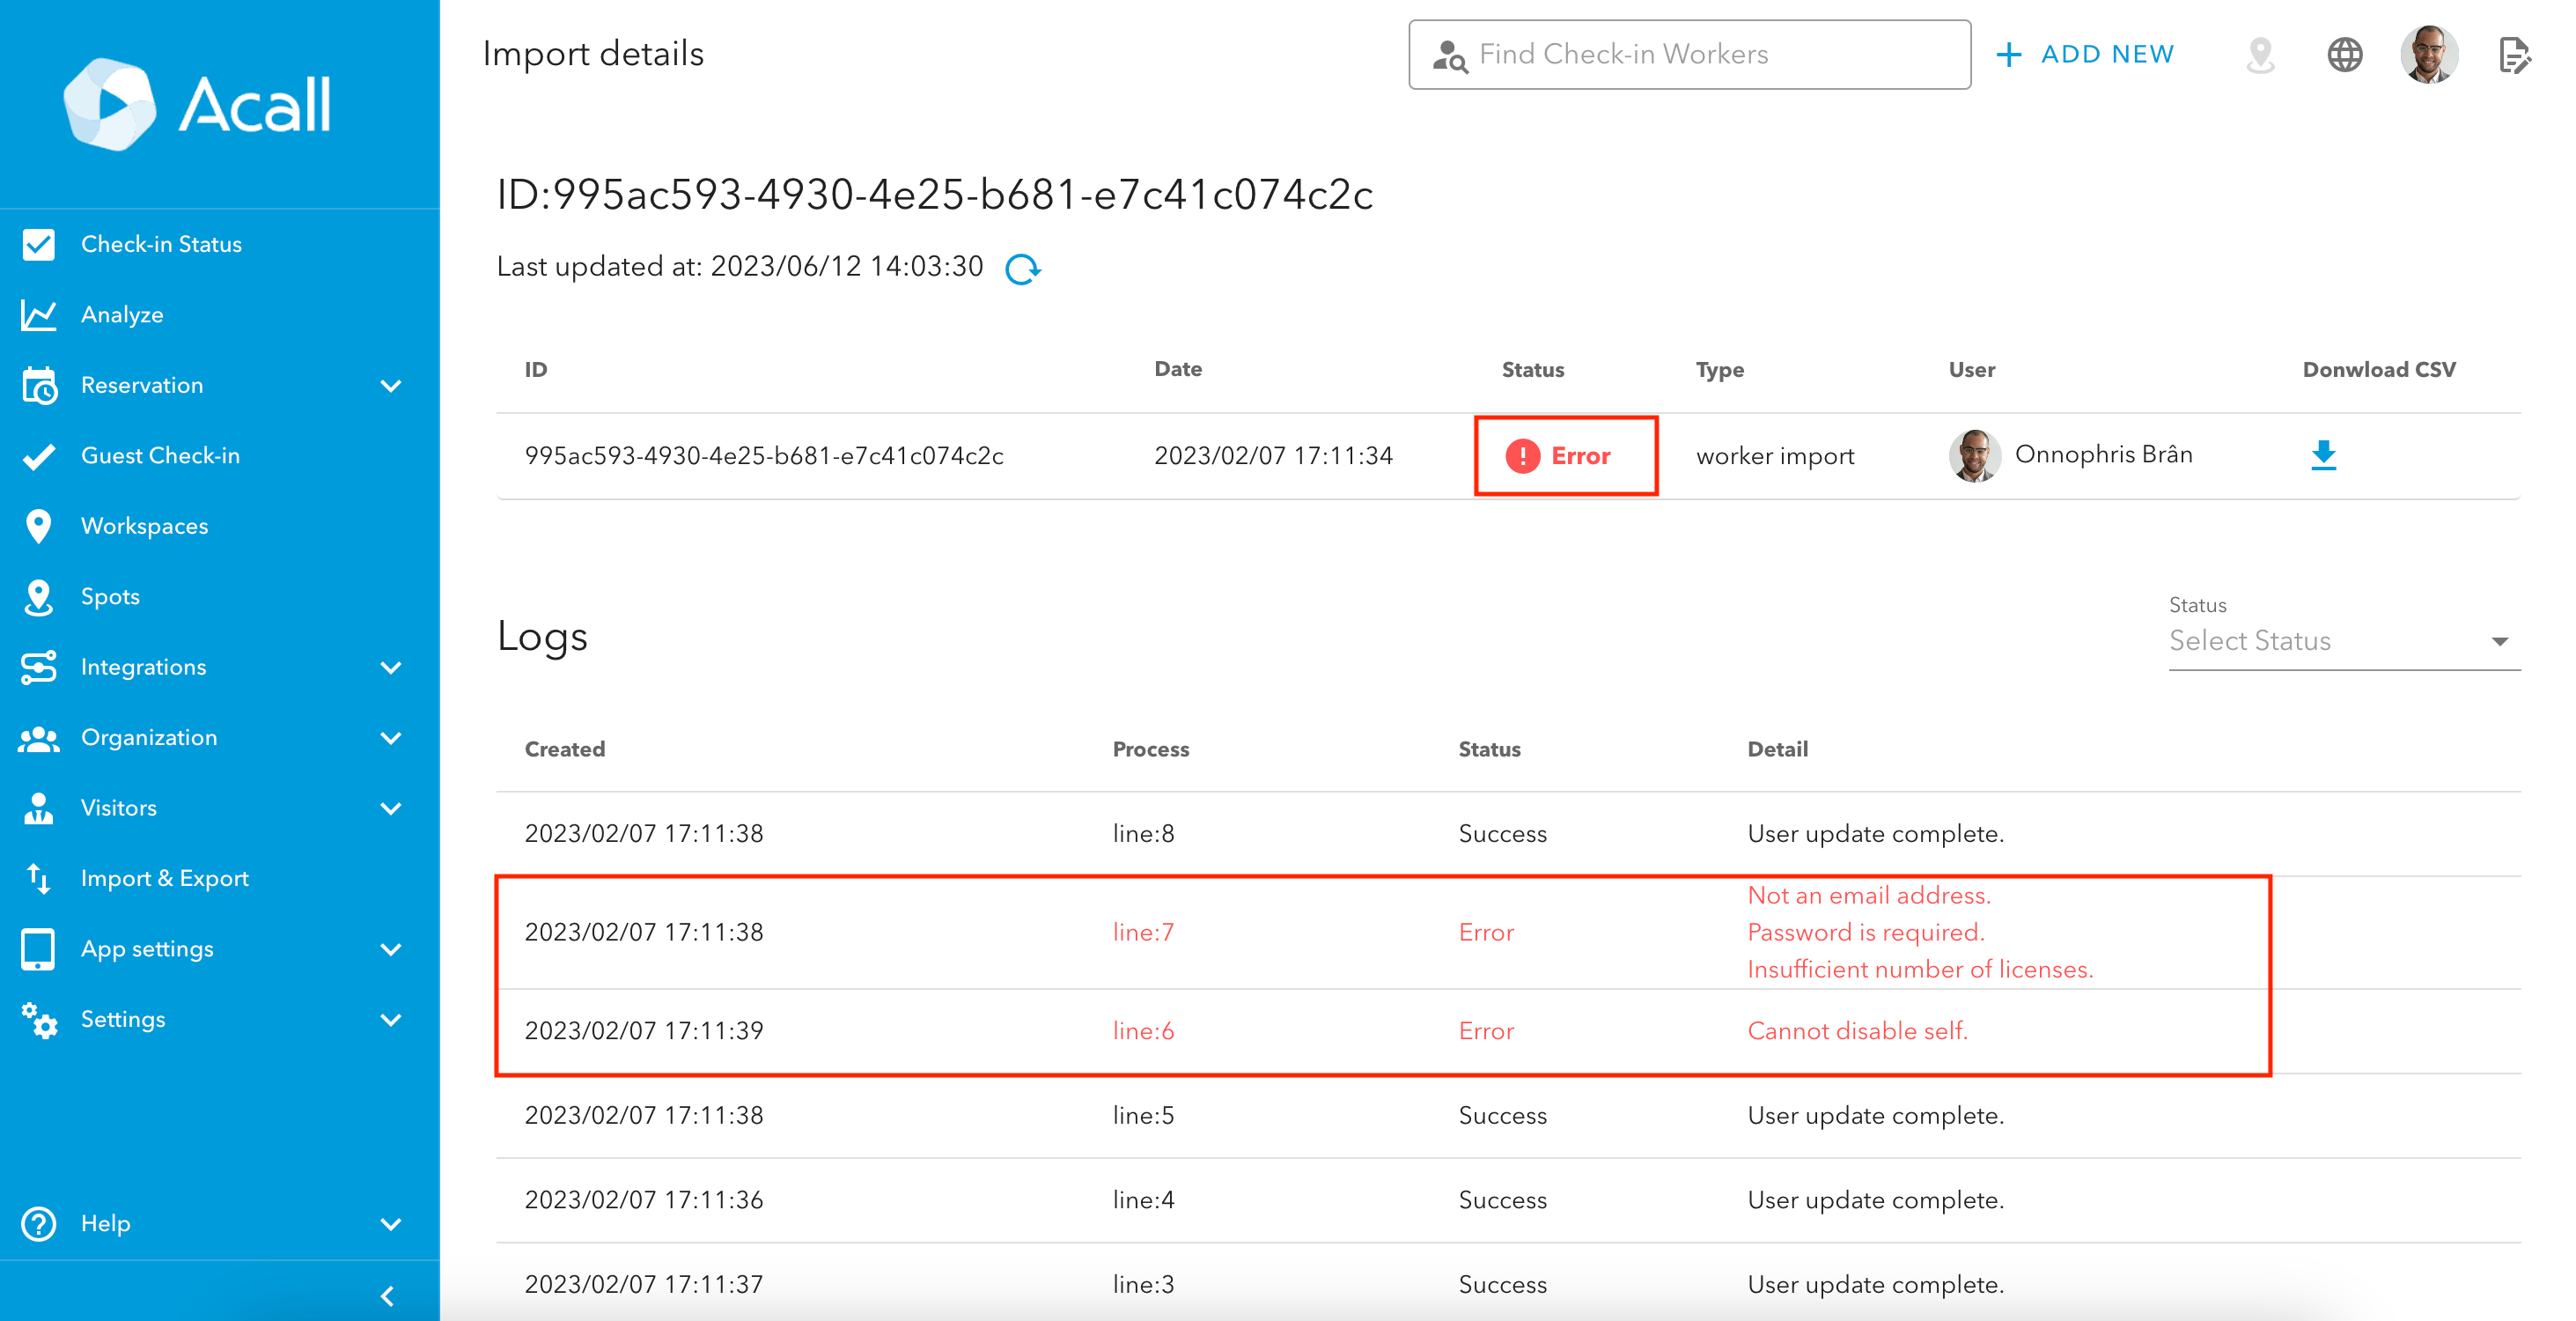Expand the Help submenu chevron
Viewport: 2576px width, 1321px height.
[391, 1224]
